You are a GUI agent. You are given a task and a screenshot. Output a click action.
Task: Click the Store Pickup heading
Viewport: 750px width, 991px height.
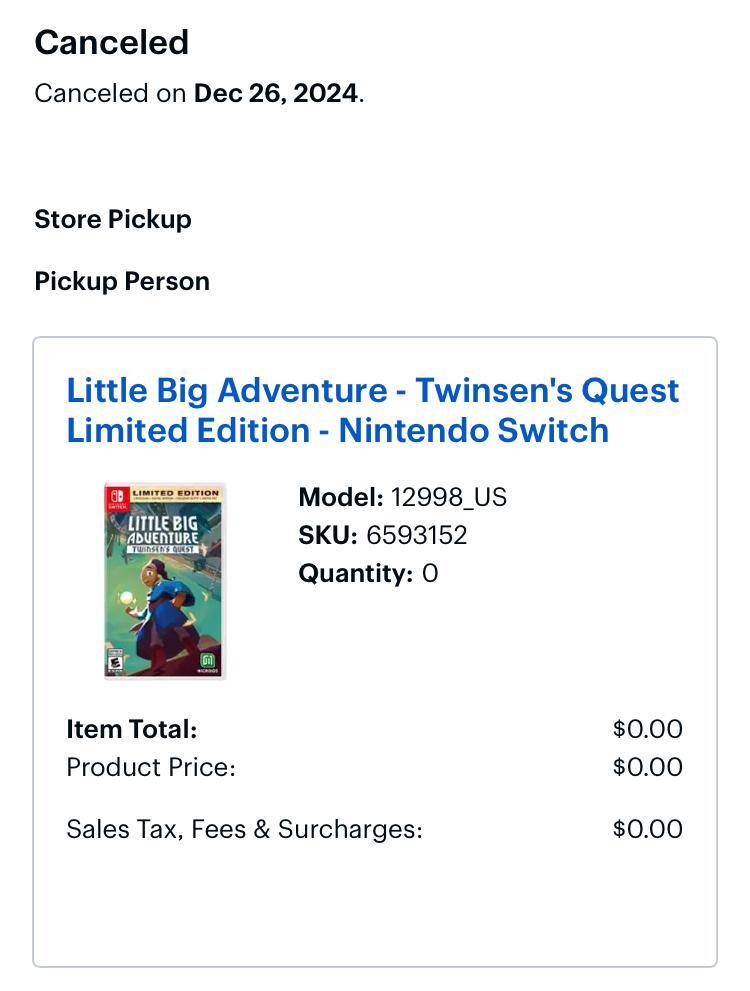click(x=113, y=219)
